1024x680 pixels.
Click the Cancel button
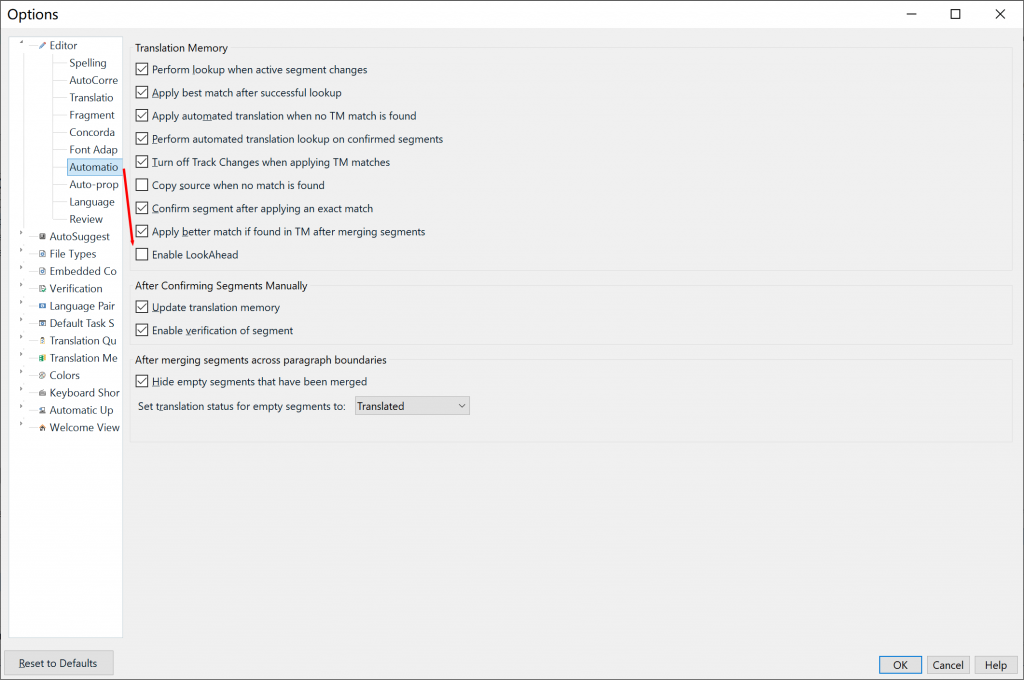pyautogui.click(x=948, y=665)
